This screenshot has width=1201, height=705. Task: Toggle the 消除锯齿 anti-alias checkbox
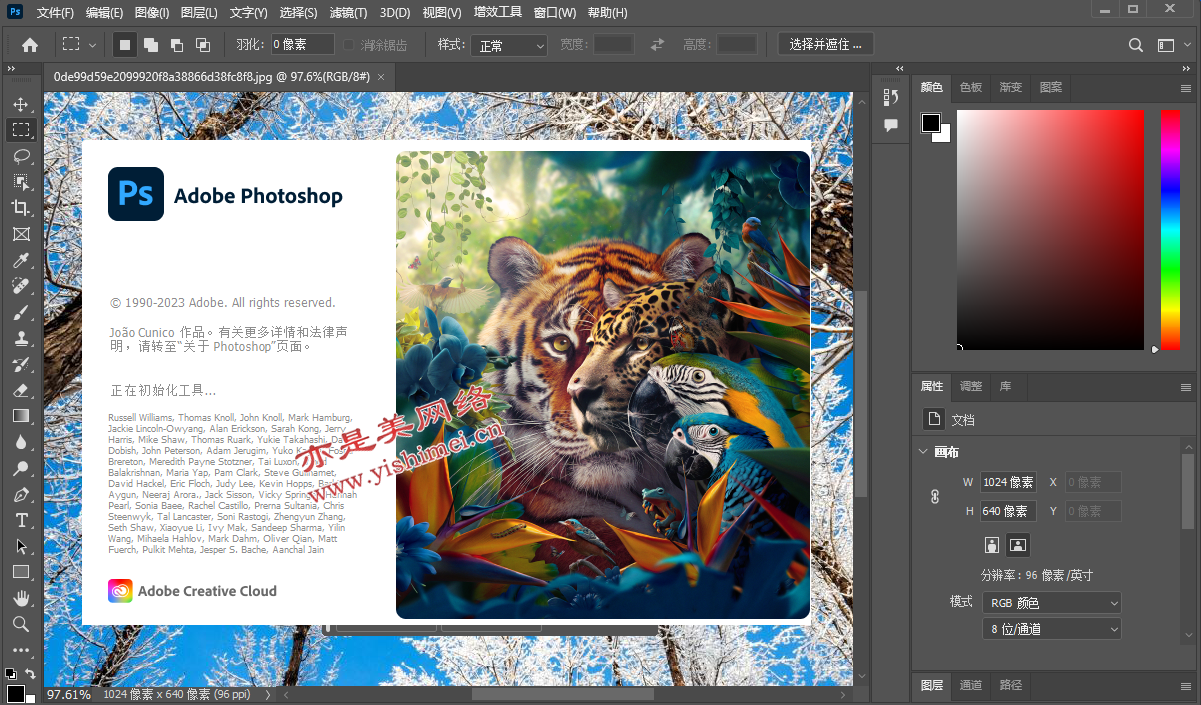(349, 45)
